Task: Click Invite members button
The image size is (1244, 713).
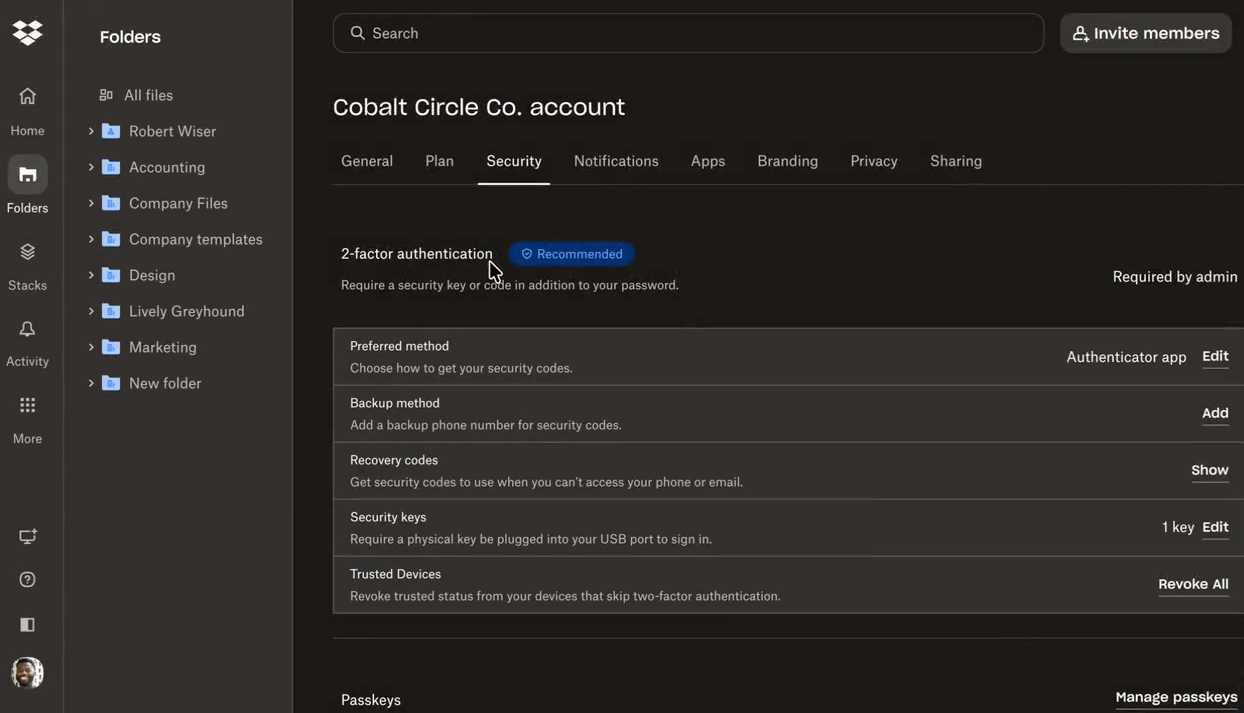Action: pos(1146,33)
